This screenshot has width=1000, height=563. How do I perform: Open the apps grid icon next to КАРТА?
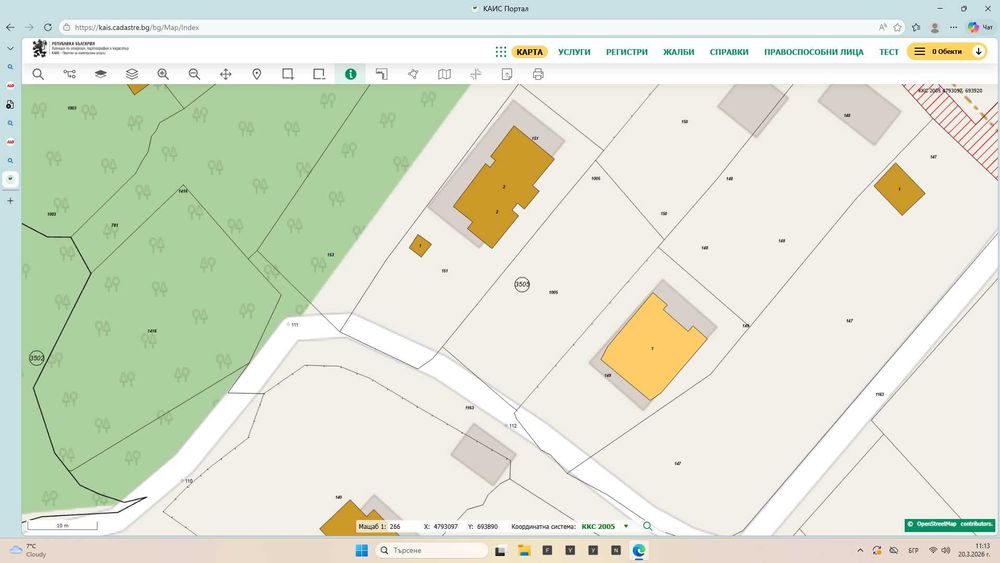[501, 52]
